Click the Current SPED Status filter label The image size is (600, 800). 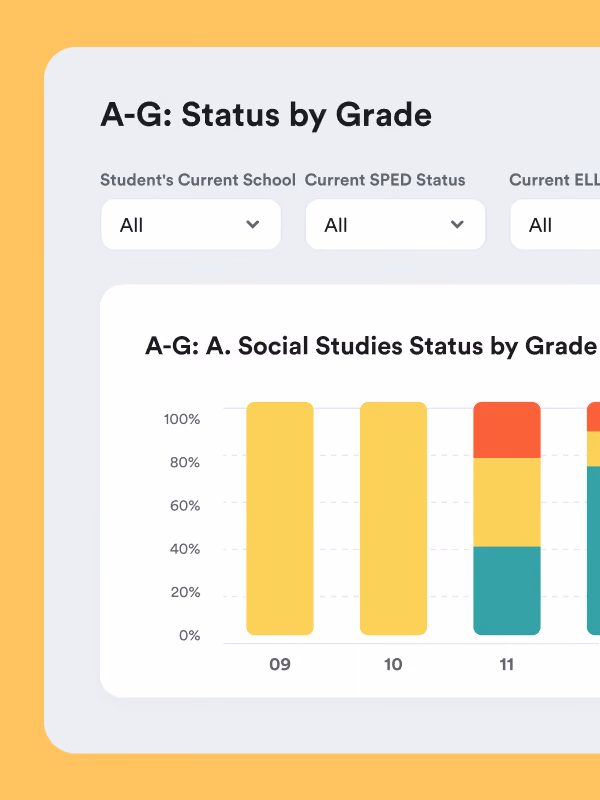pyautogui.click(x=385, y=180)
